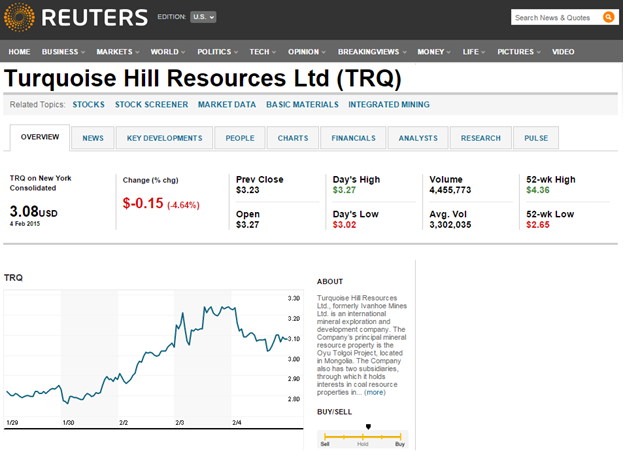624x451 pixels.
Task: Open the STOCKS related topic link
Action: 88,104
